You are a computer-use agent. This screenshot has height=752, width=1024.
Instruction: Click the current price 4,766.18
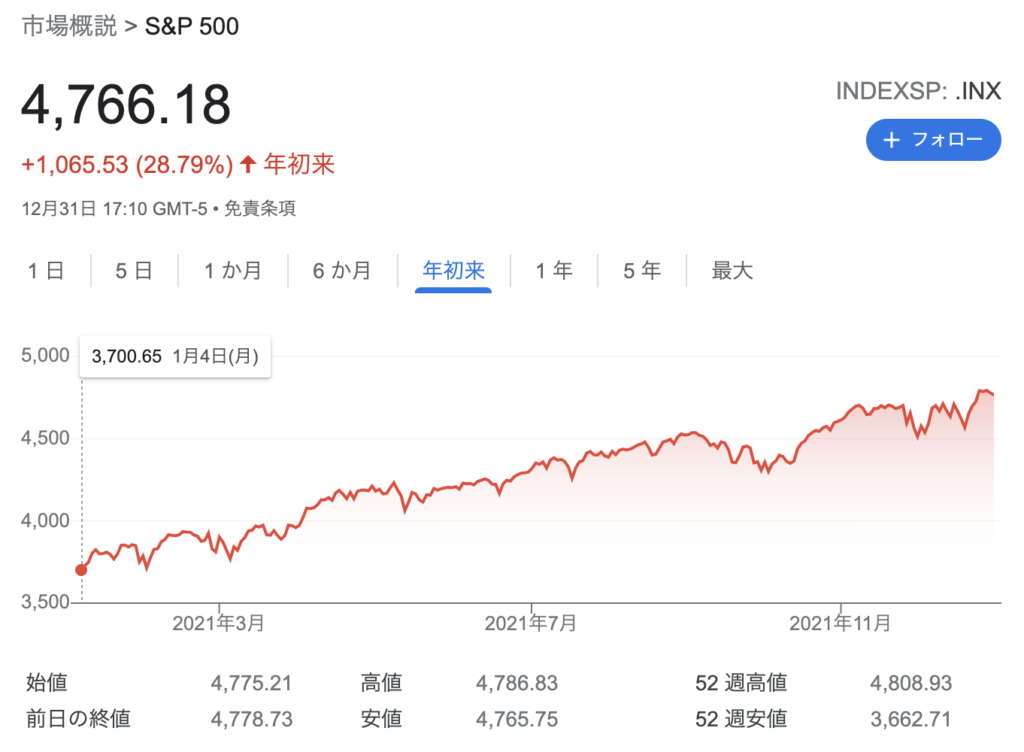click(126, 104)
